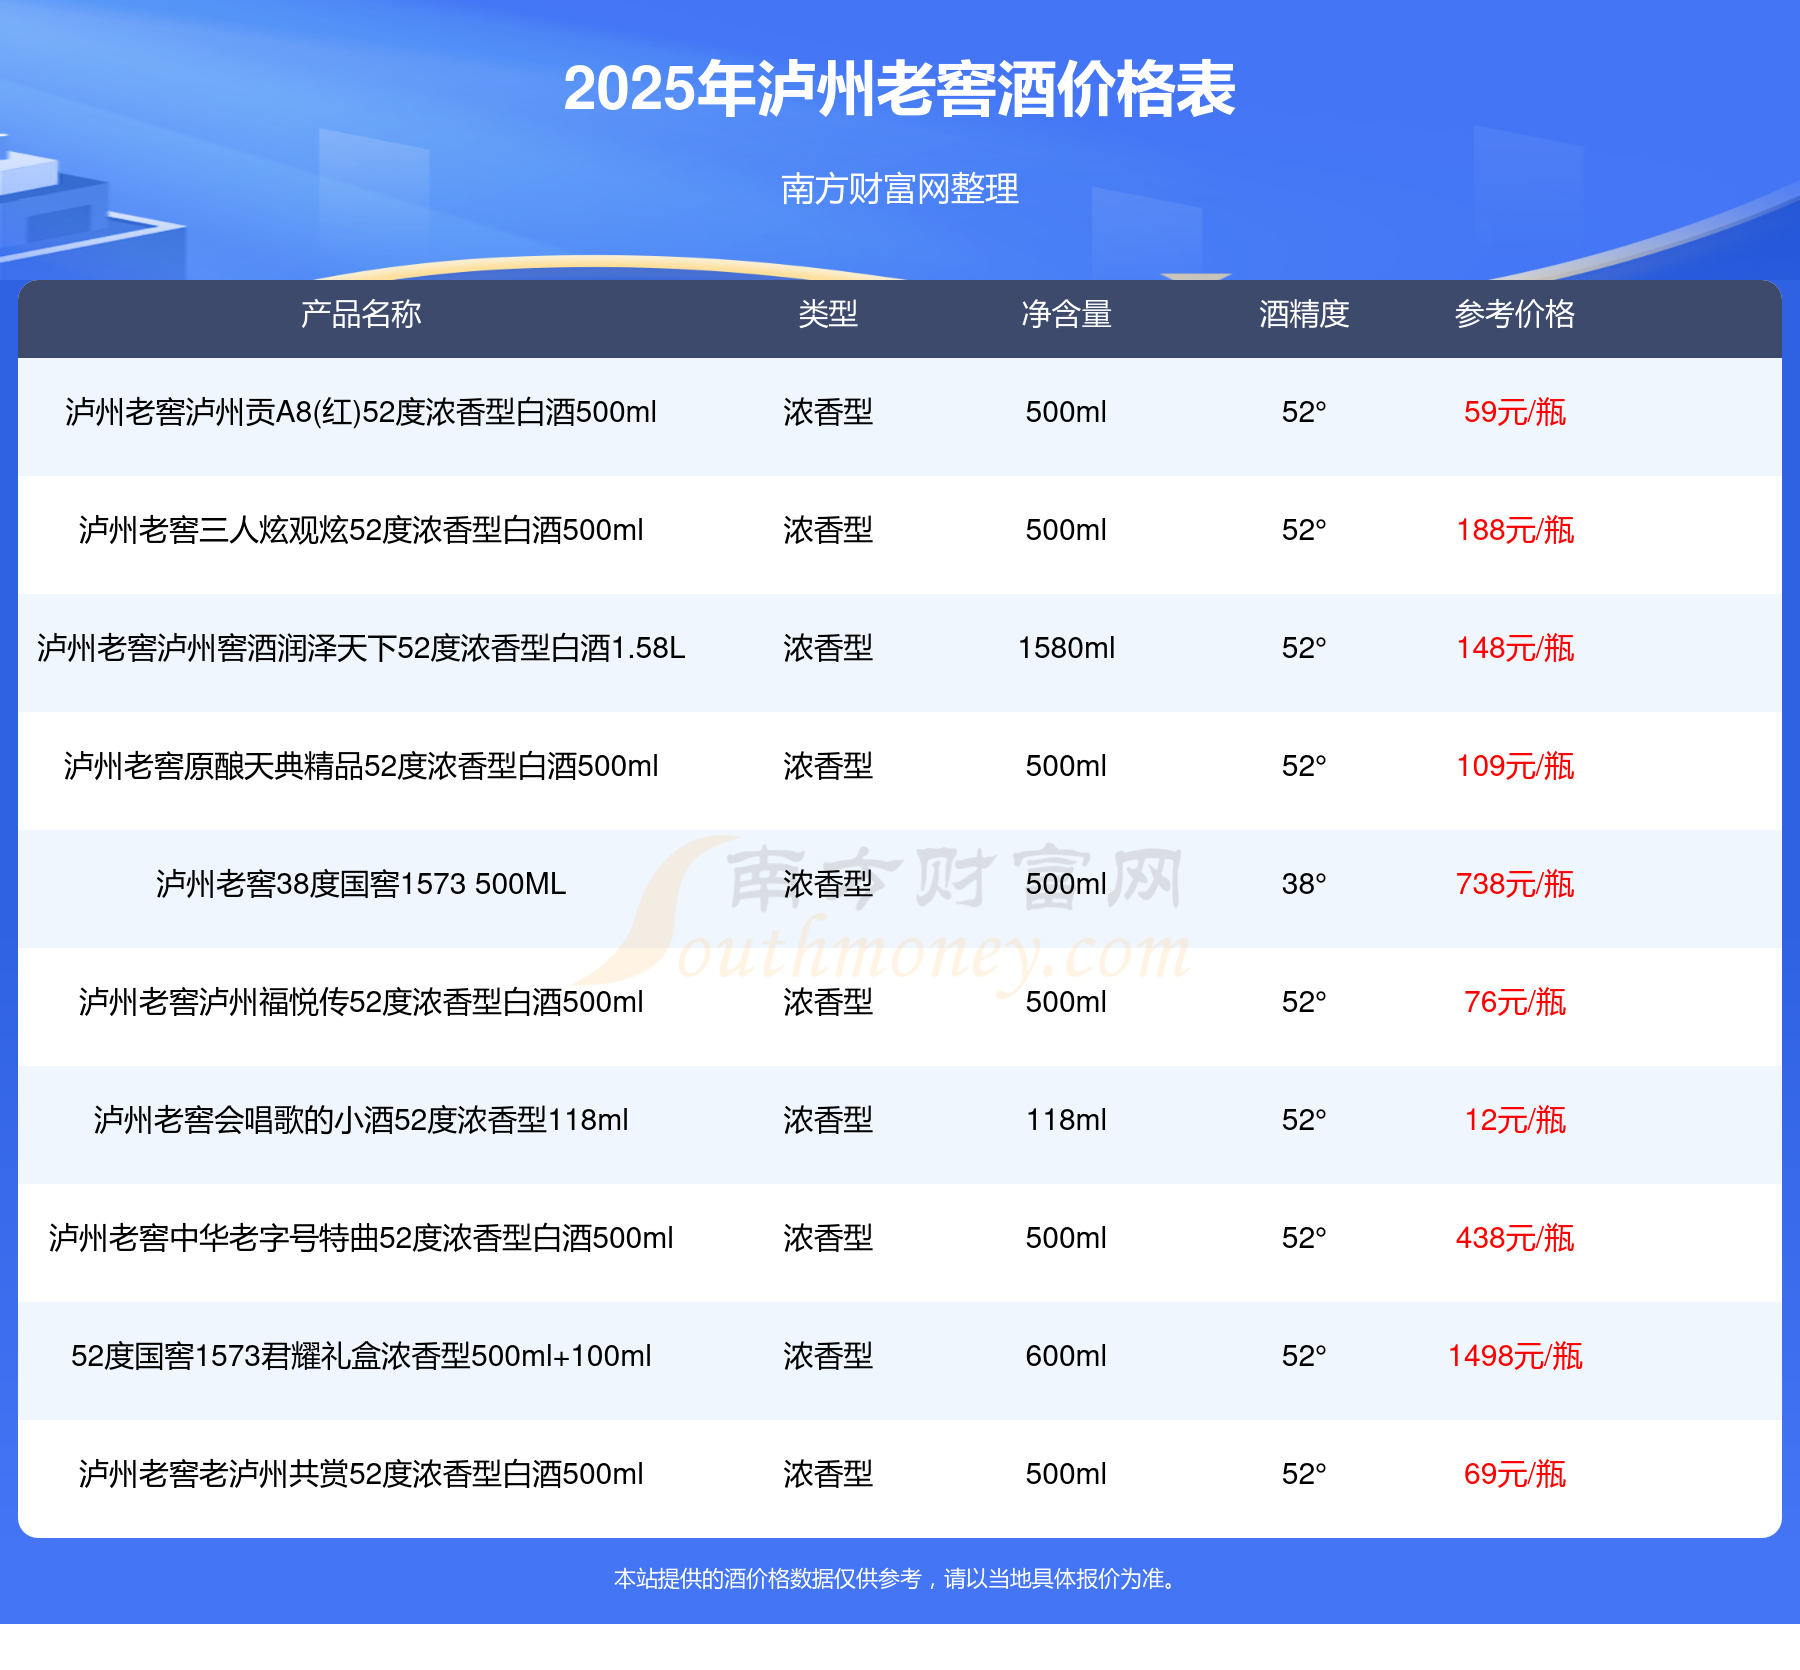This screenshot has height=1670, width=1800.
Task: Click the price 109元/瓶
Action: pos(1515,766)
